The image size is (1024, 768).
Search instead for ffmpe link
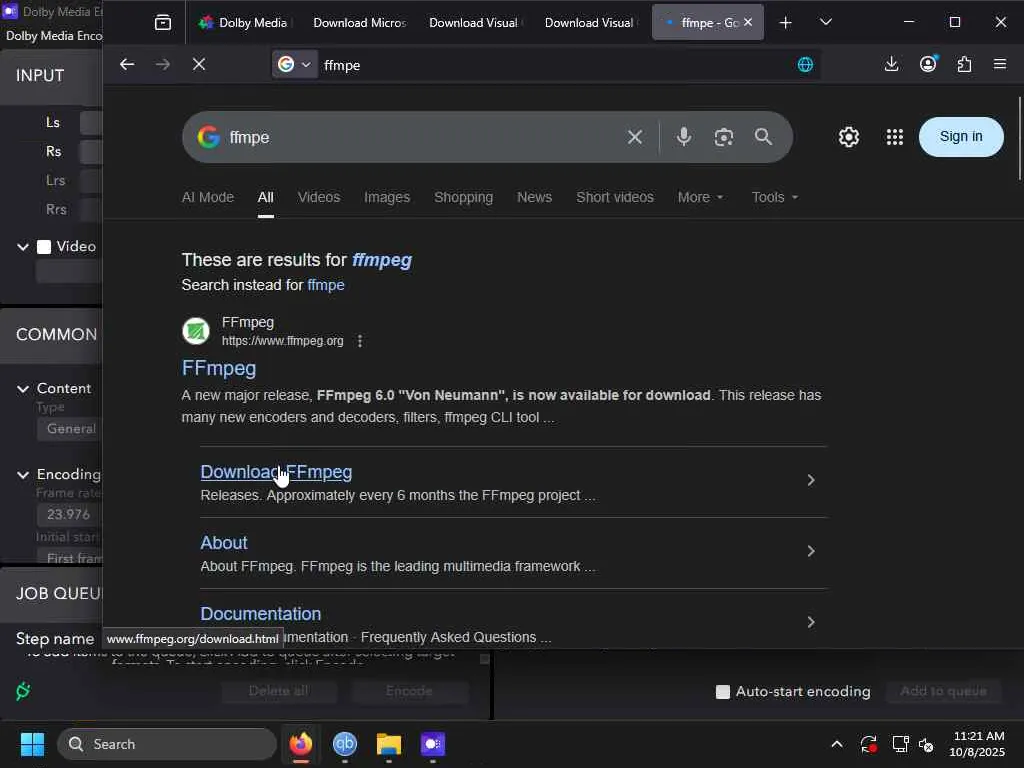pos(326,285)
